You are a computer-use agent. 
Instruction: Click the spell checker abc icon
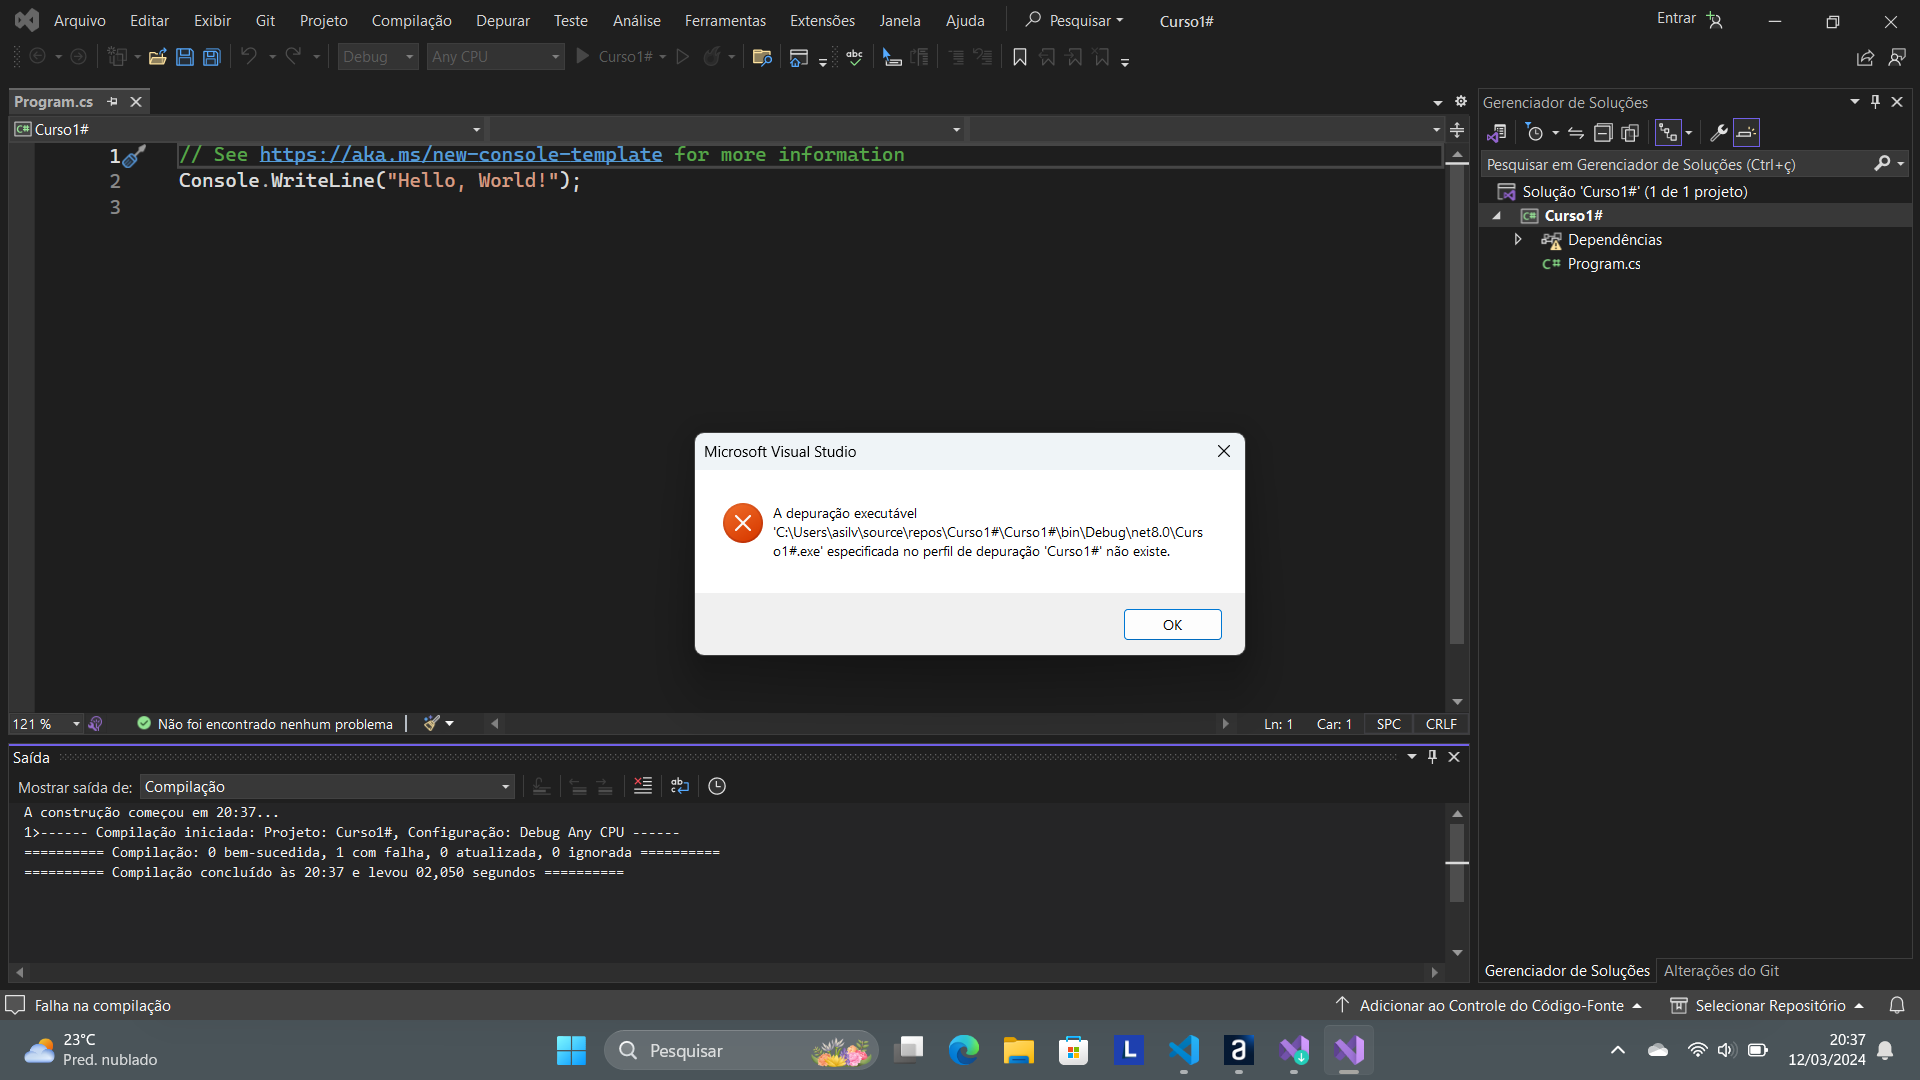tap(854, 57)
